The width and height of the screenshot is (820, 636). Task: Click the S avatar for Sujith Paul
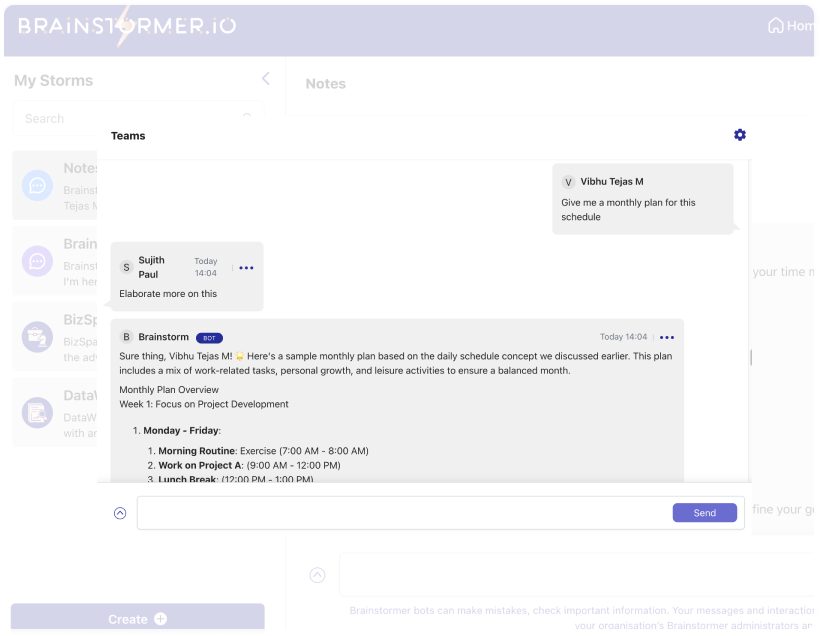point(126,268)
